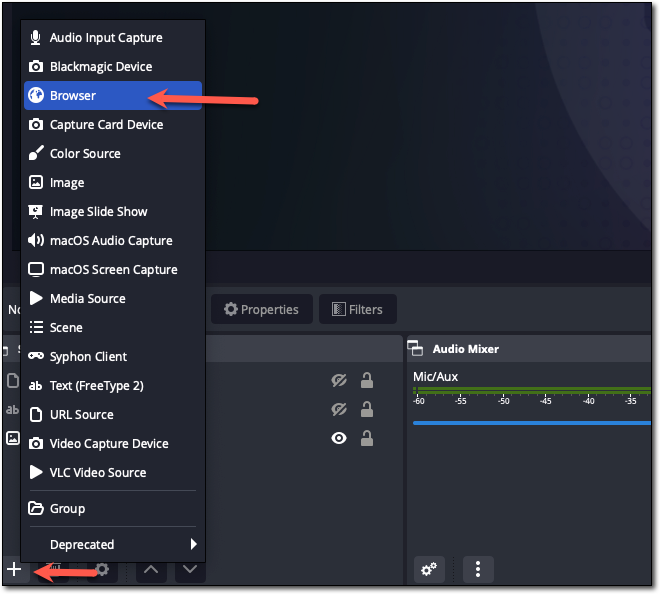660x594 pixels.
Task: Select Audio Input Capture microphone icon
Action: point(36,38)
